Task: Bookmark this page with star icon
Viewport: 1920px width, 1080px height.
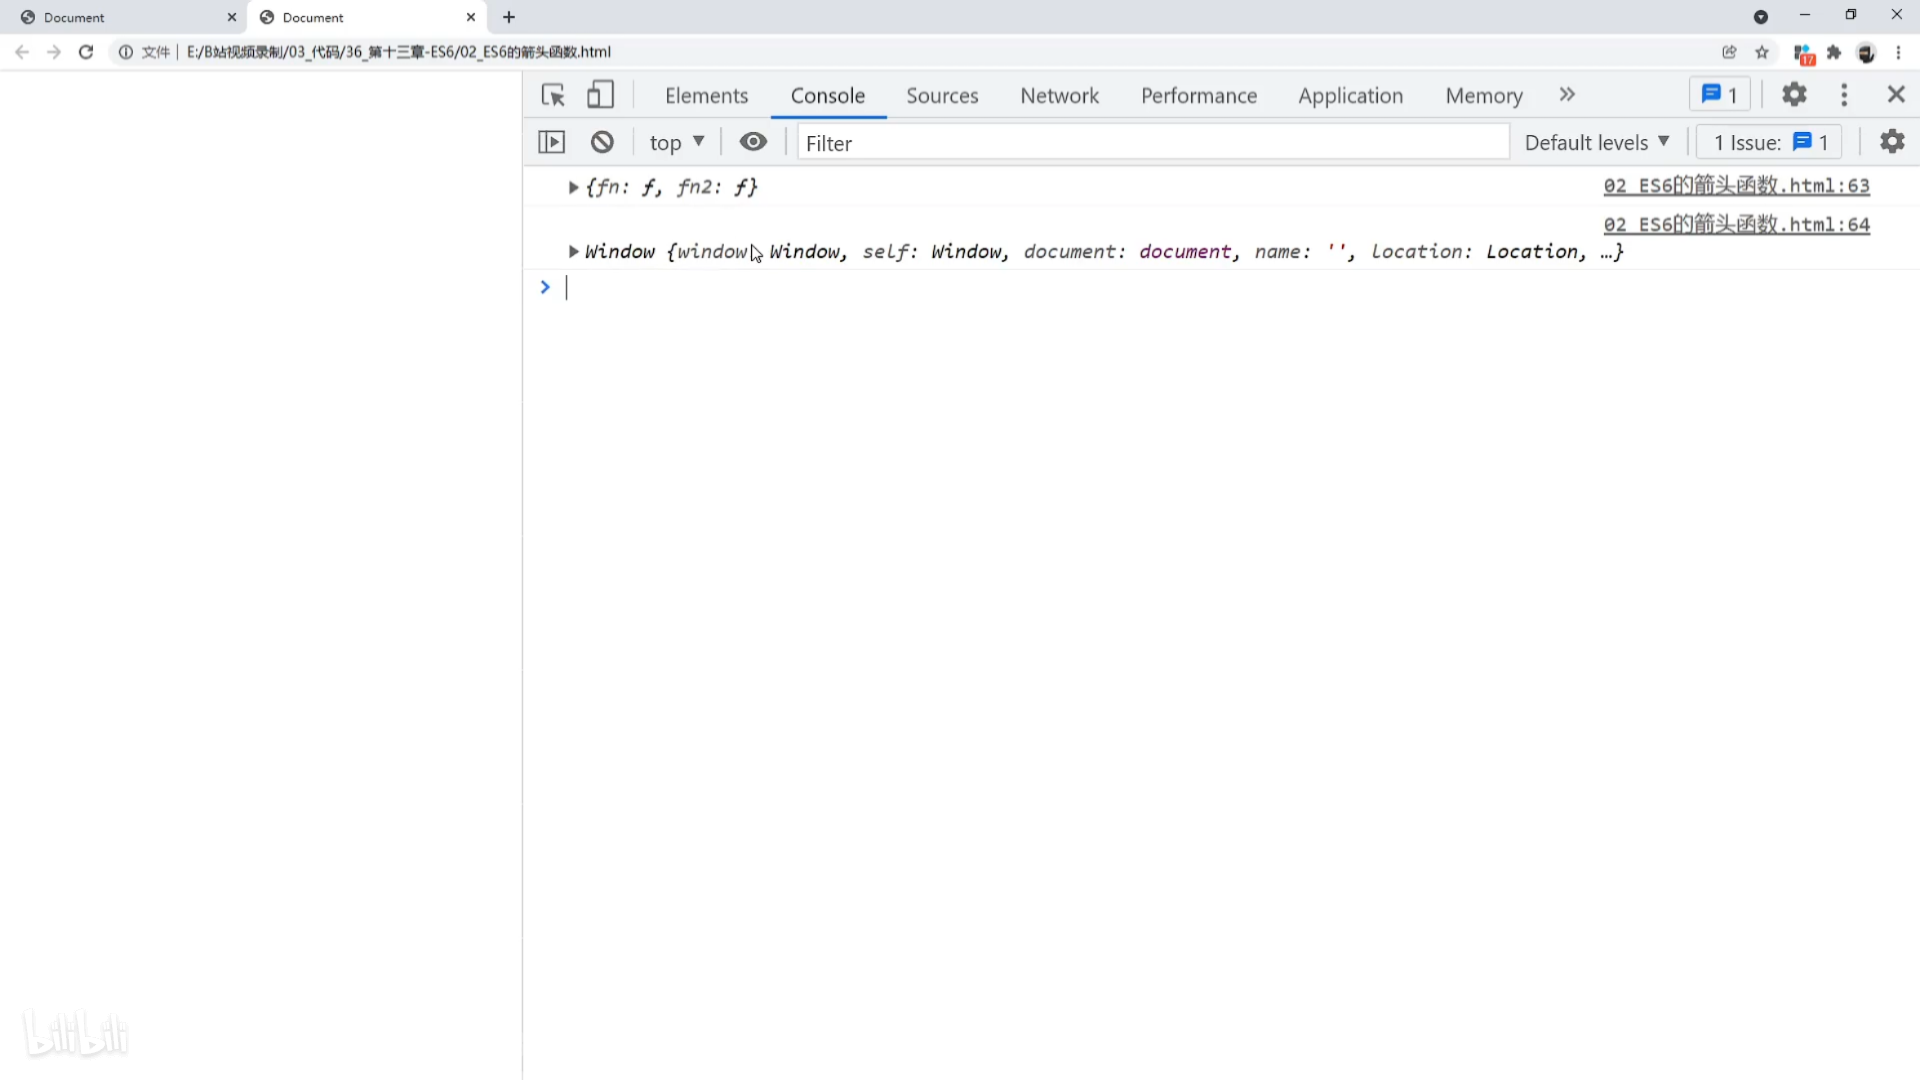Action: click(x=1762, y=52)
